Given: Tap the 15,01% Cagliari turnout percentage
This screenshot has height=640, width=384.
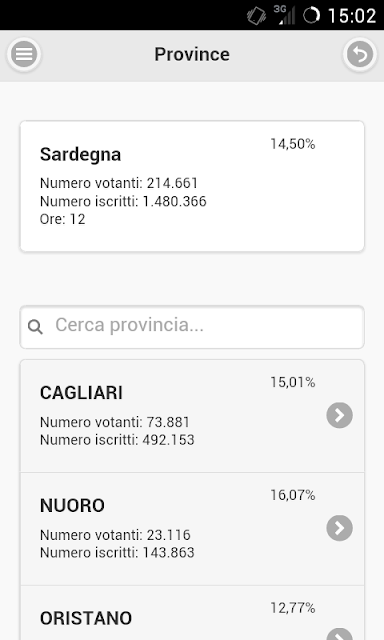Looking at the screenshot, I should (293, 382).
